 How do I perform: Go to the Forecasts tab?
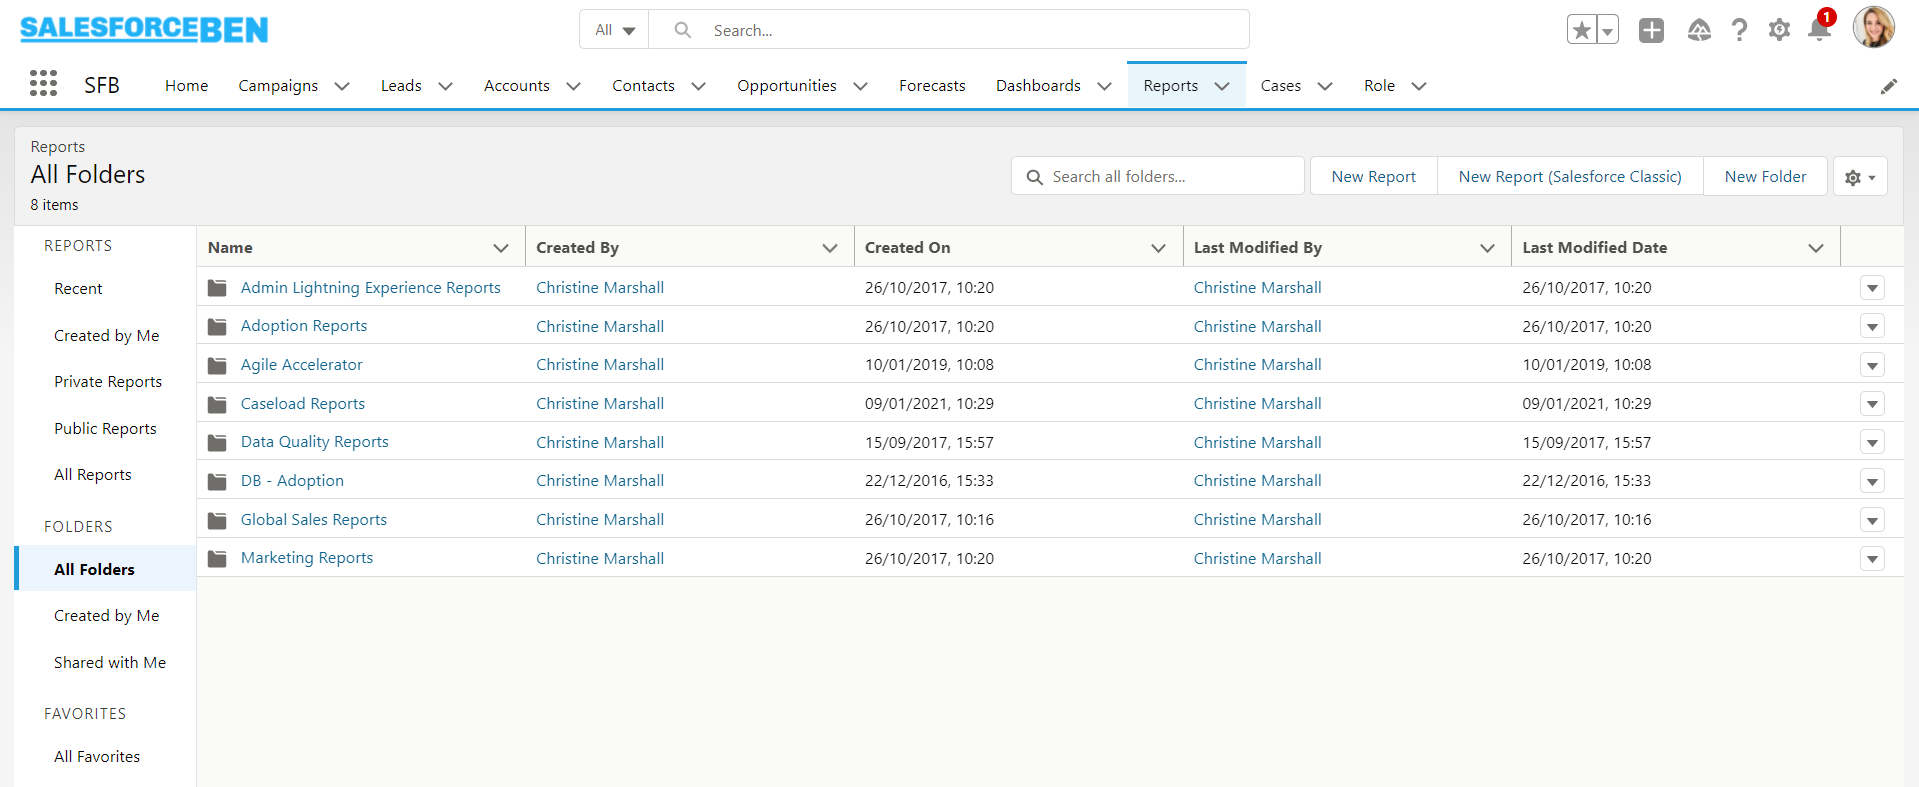(931, 86)
